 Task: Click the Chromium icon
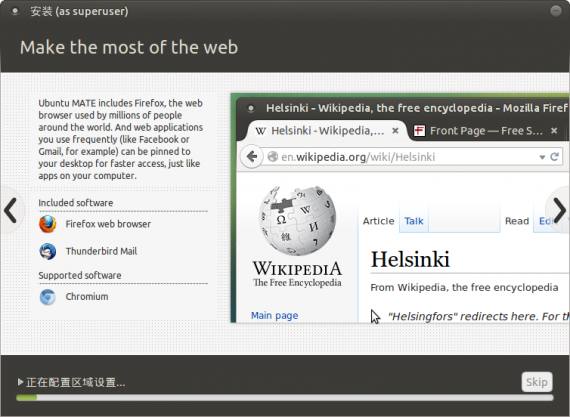[x=48, y=297]
